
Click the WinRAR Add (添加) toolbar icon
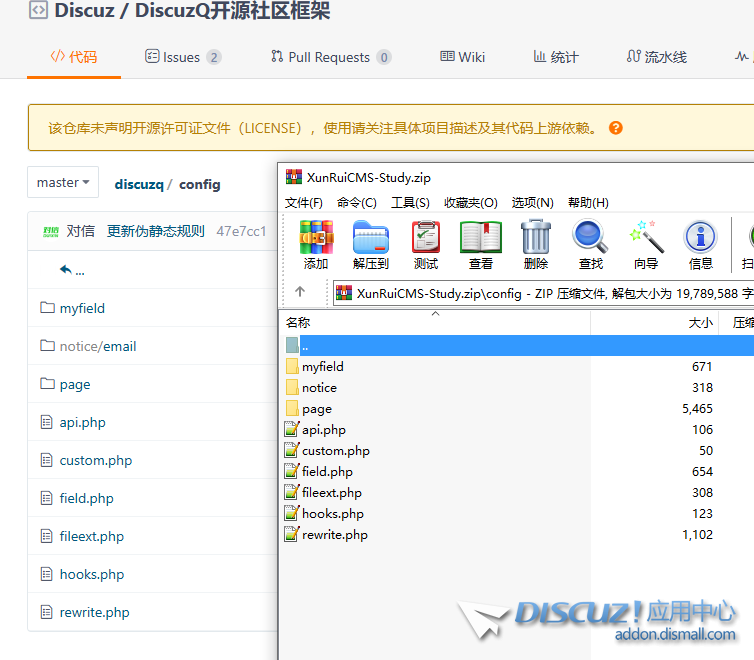(x=316, y=245)
